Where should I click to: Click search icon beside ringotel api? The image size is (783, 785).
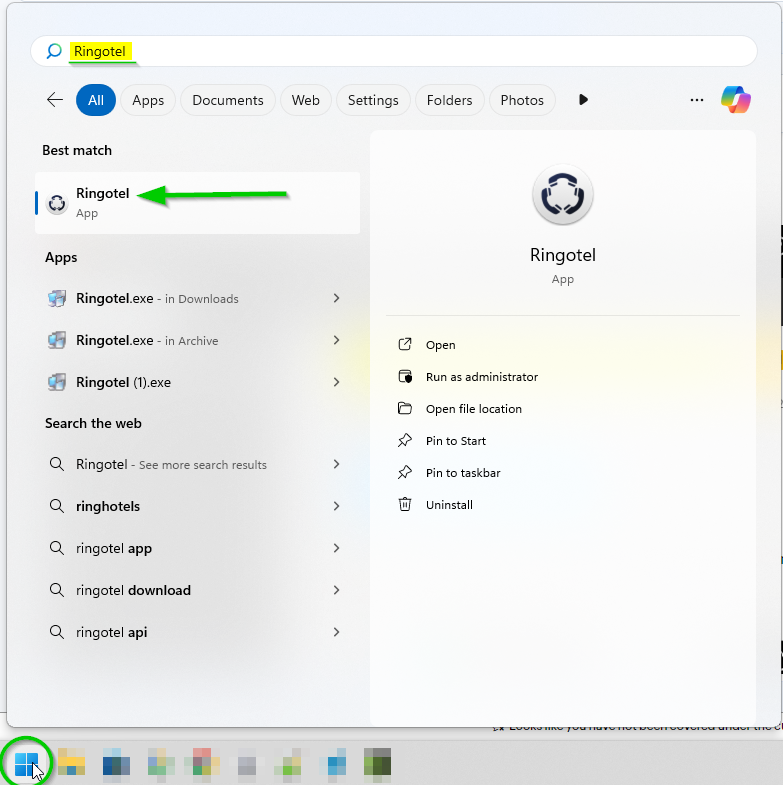[x=57, y=633]
